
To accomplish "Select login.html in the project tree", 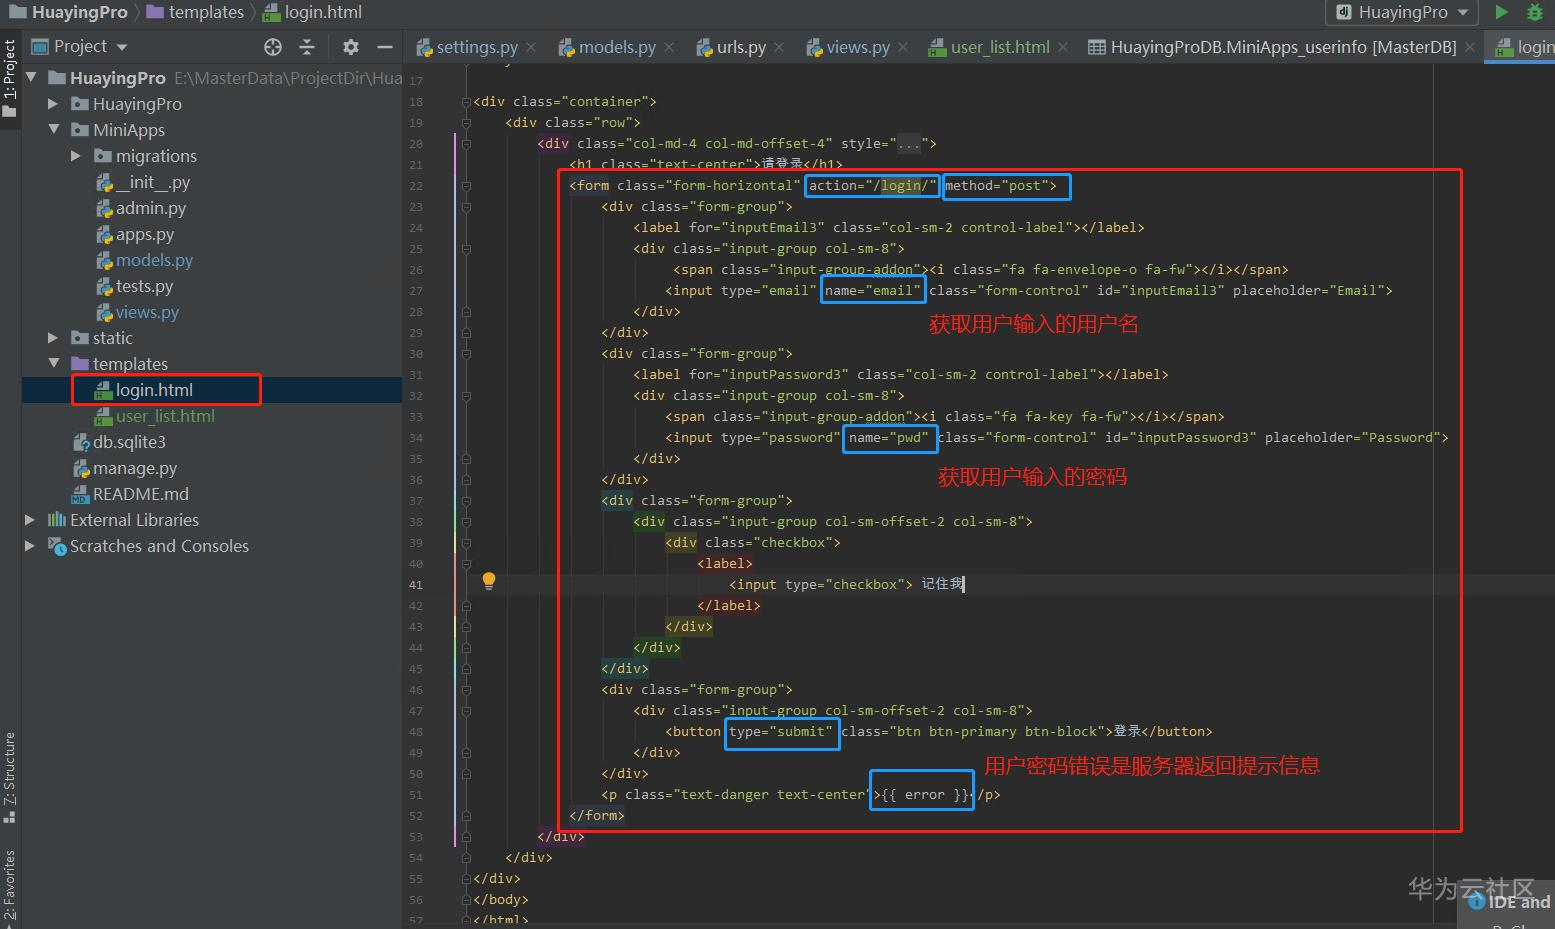I will (x=154, y=390).
